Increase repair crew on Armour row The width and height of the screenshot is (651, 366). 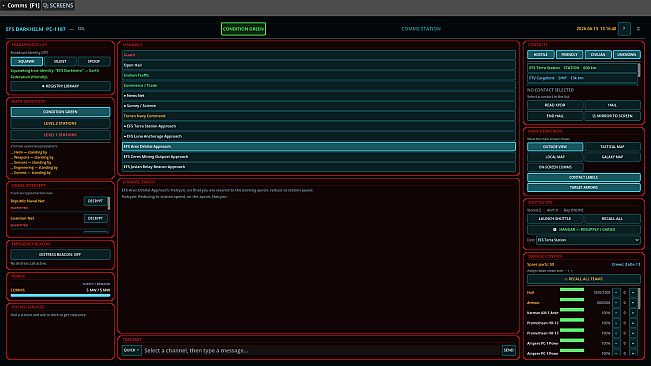[x=633, y=303]
